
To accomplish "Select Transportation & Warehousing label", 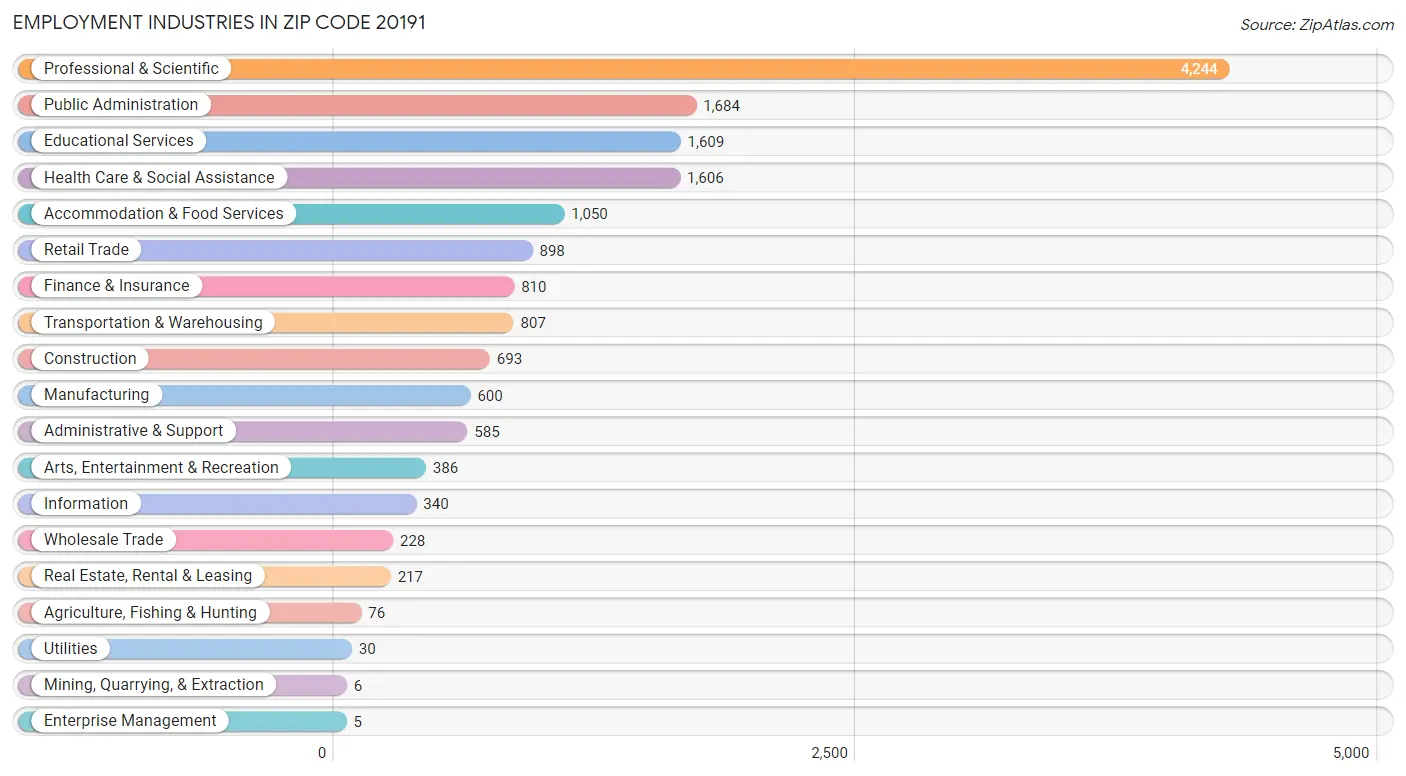I will (x=153, y=323).
